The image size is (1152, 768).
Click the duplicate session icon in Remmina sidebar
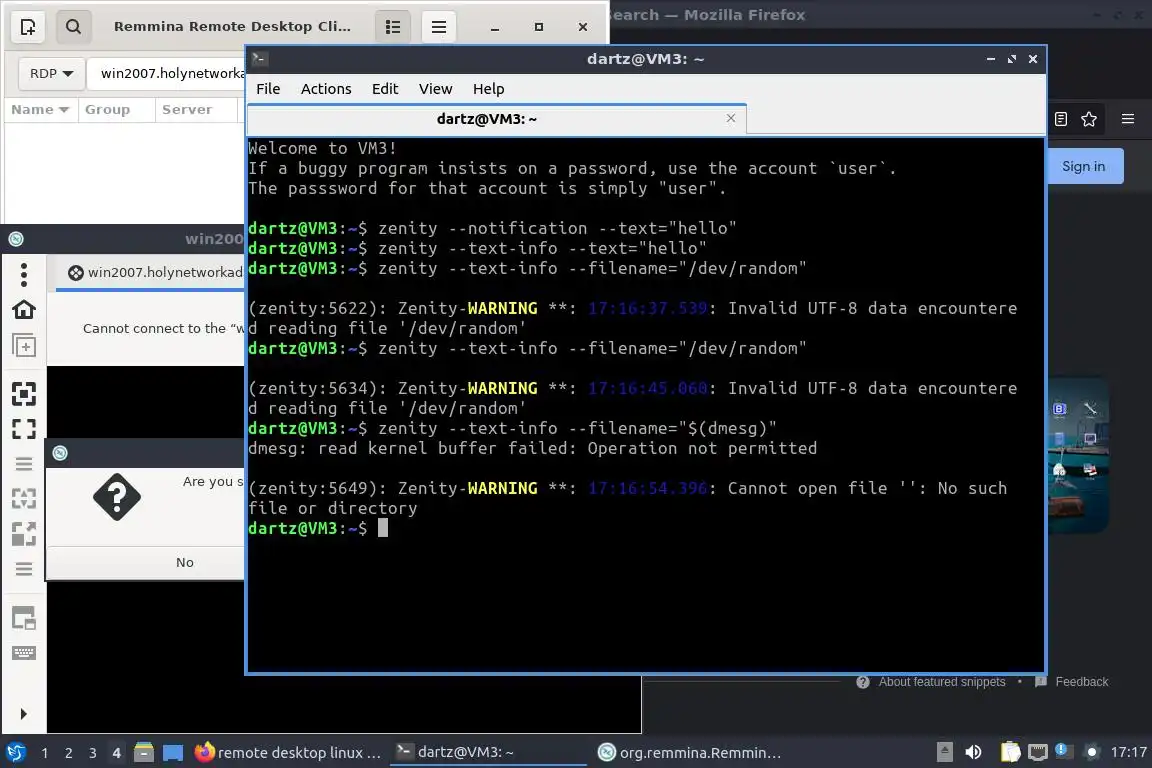coord(24,345)
